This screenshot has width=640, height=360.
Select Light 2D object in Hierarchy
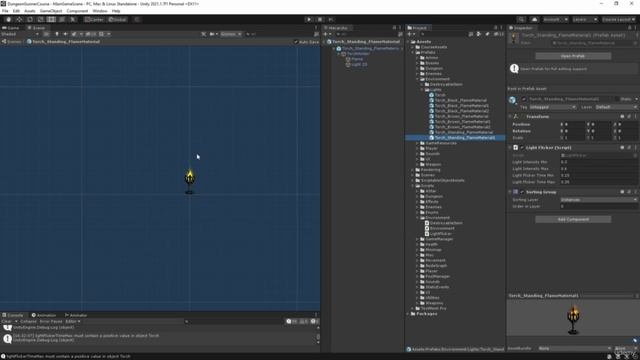359,64
